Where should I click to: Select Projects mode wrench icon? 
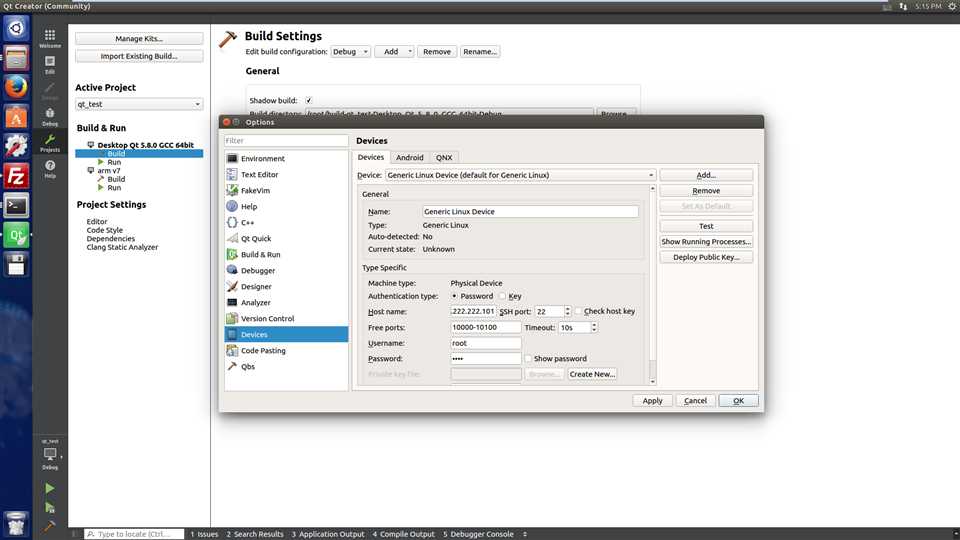coord(50,143)
